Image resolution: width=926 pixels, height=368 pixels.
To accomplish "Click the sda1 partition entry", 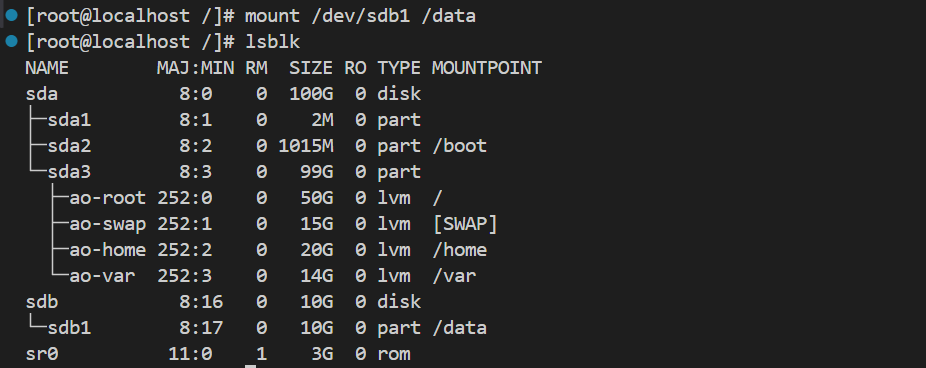I will click(x=69, y=120).
